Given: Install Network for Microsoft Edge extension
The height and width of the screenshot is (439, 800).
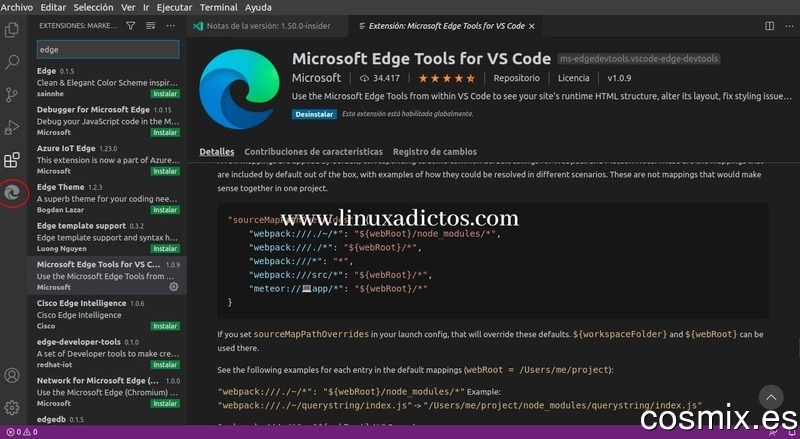Looking at the screenshot, I should tap(165, 404).
